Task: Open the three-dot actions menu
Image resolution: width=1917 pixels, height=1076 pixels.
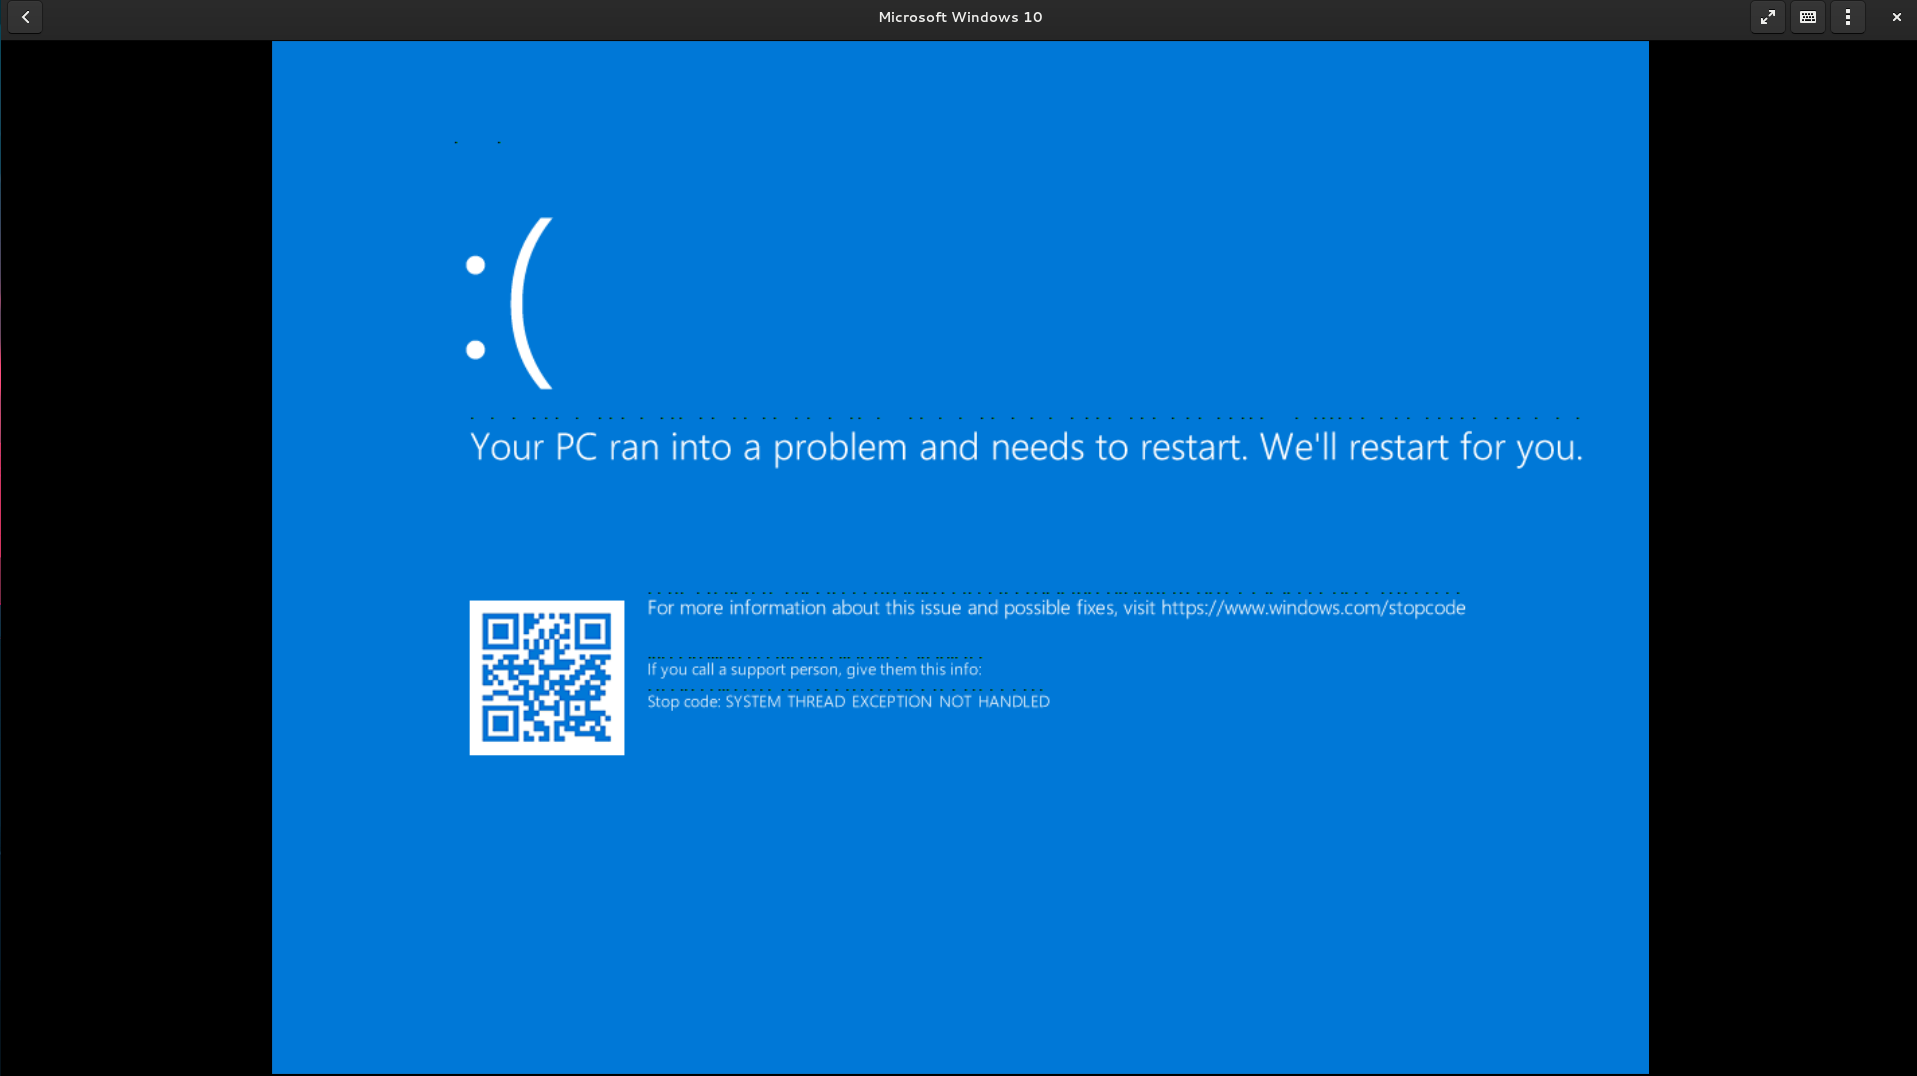Action: click(x=1847, y=17)
